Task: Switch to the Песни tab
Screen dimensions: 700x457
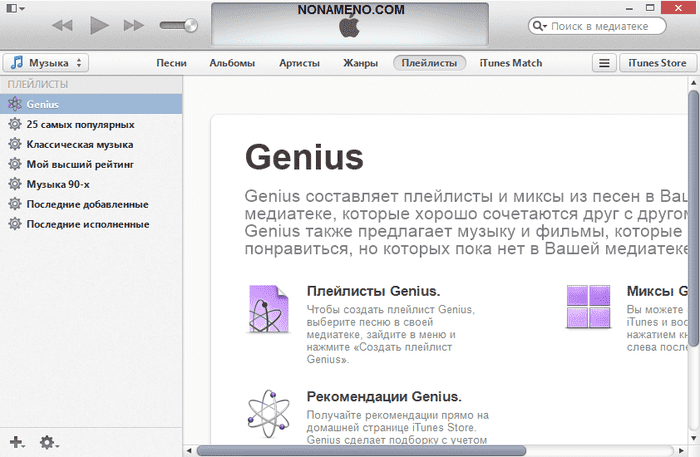Action: coord(173,63)
